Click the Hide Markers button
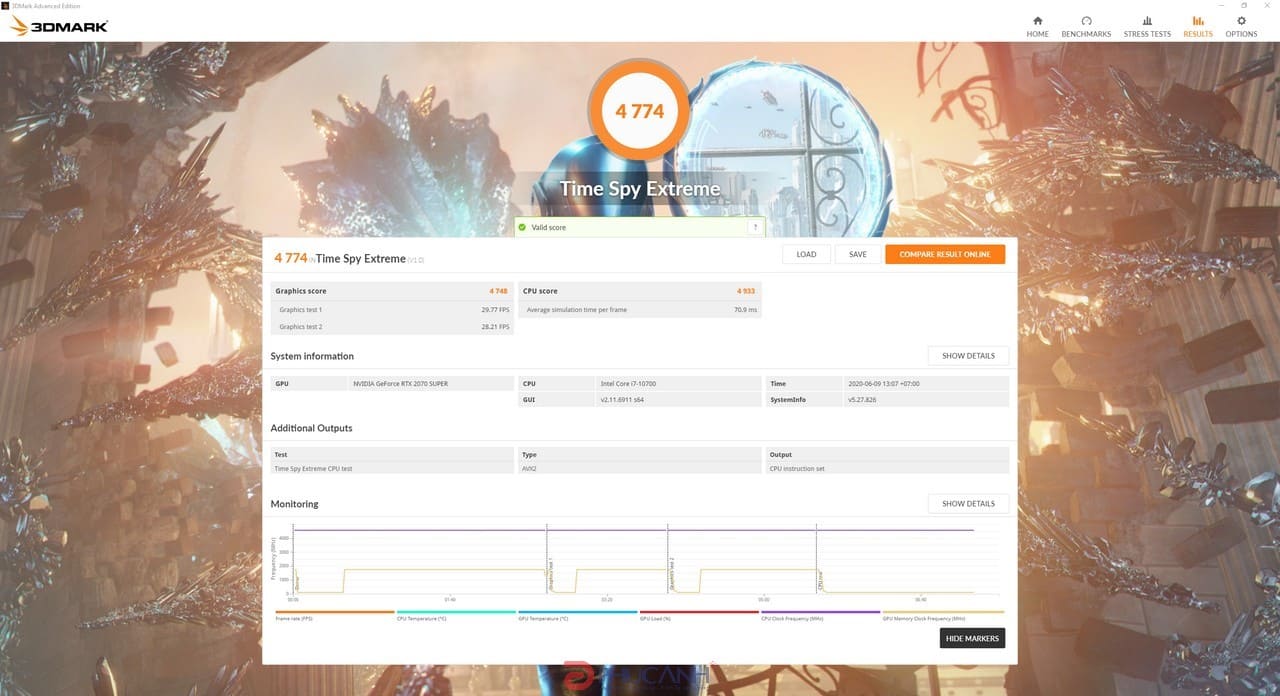The height and width of the screenshot is (696, 1280). tap(972, 638)
